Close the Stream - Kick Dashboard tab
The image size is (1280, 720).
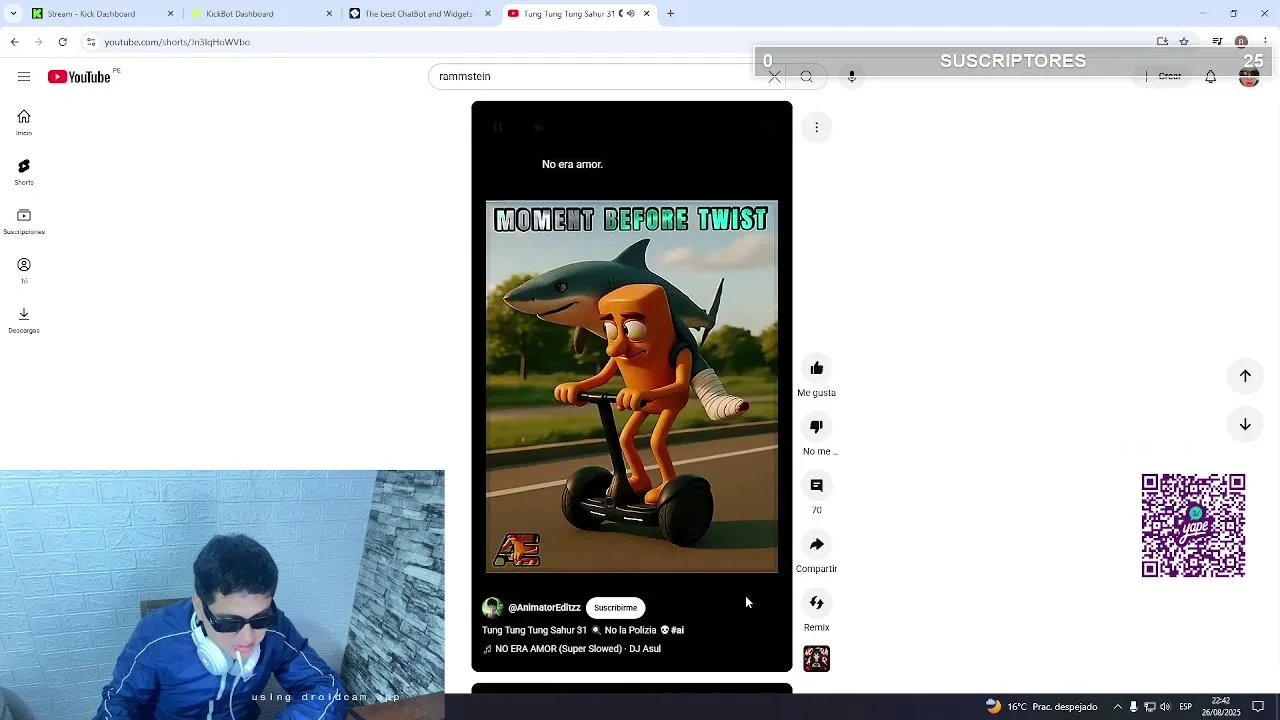170,14
